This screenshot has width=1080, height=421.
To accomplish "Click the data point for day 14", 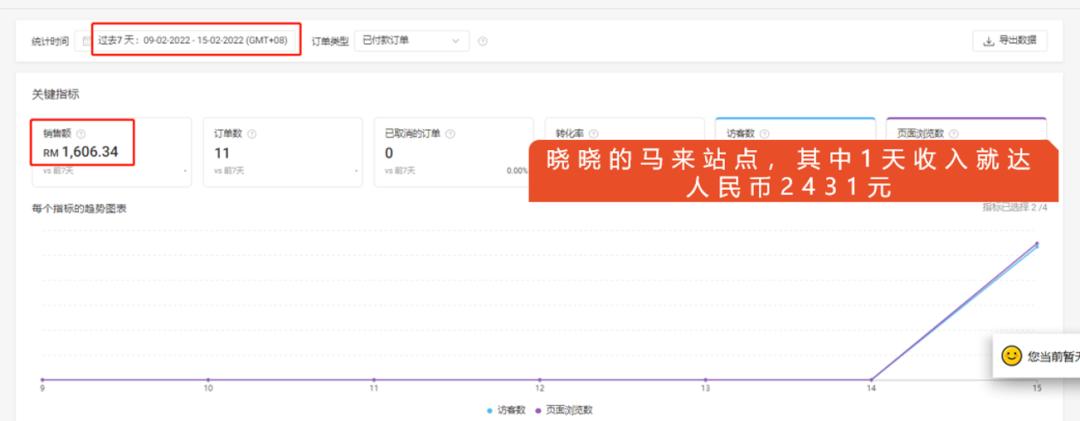I will pos(871,379).
